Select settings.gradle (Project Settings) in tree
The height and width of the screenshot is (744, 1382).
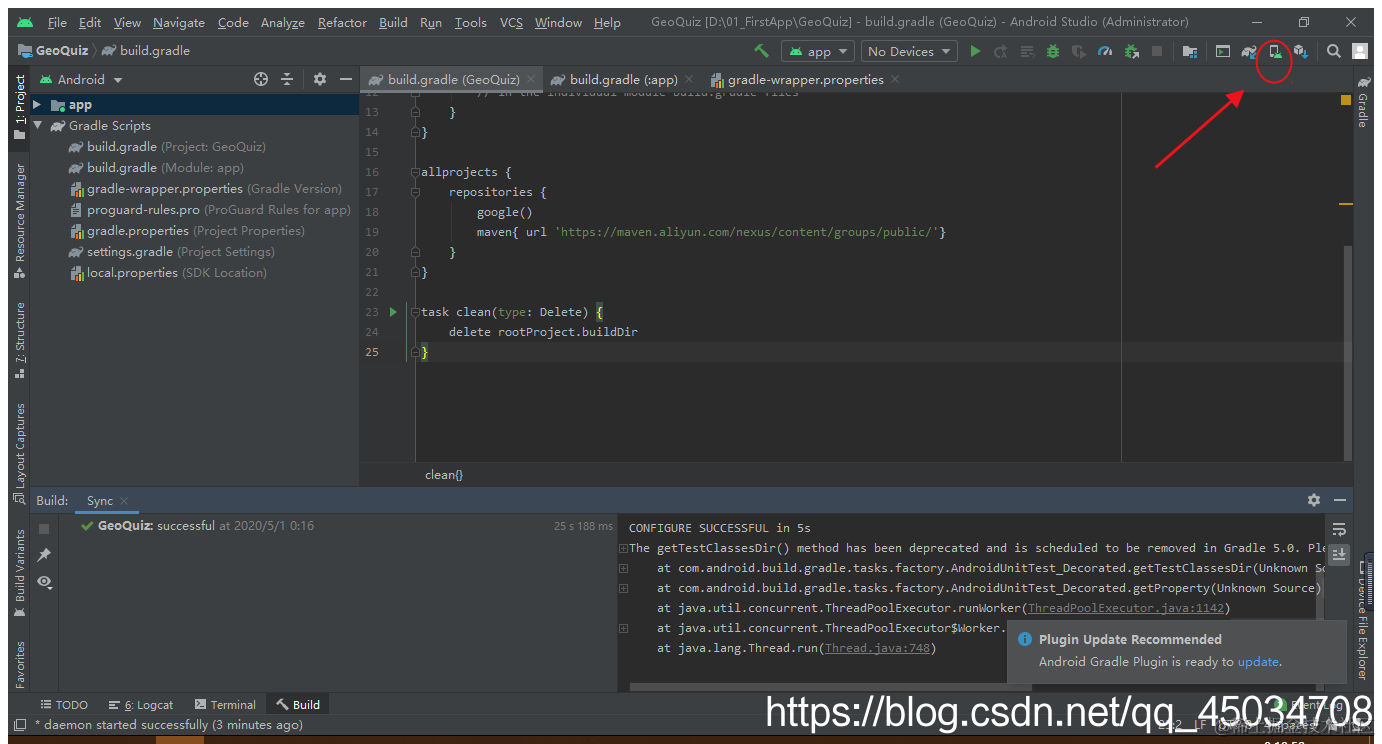(171, 252)
